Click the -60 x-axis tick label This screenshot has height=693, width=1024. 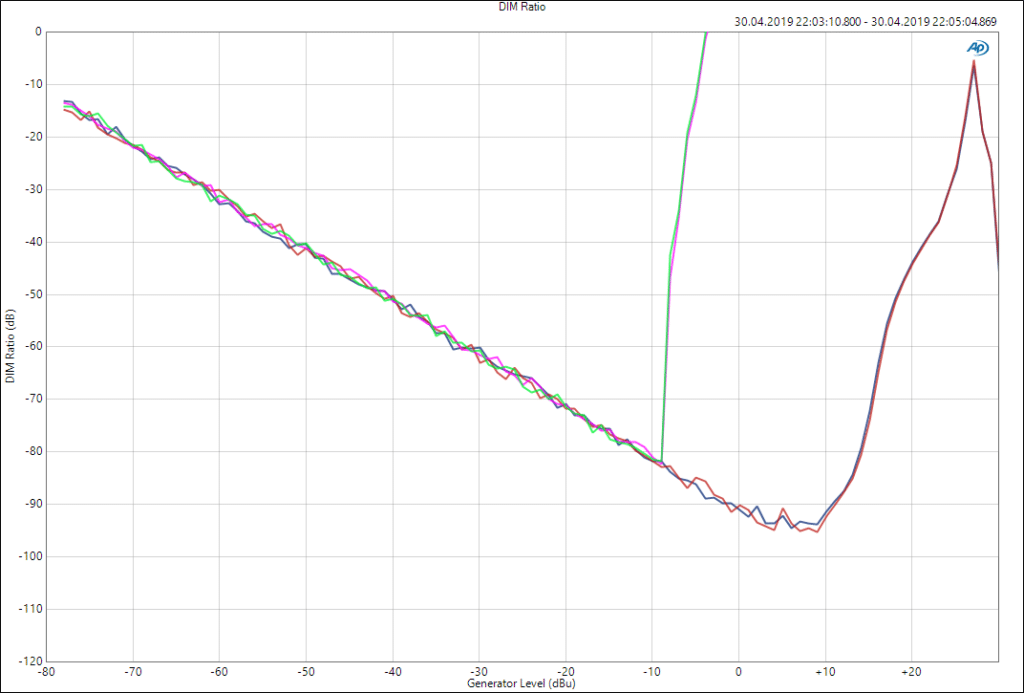pos(219,671)
